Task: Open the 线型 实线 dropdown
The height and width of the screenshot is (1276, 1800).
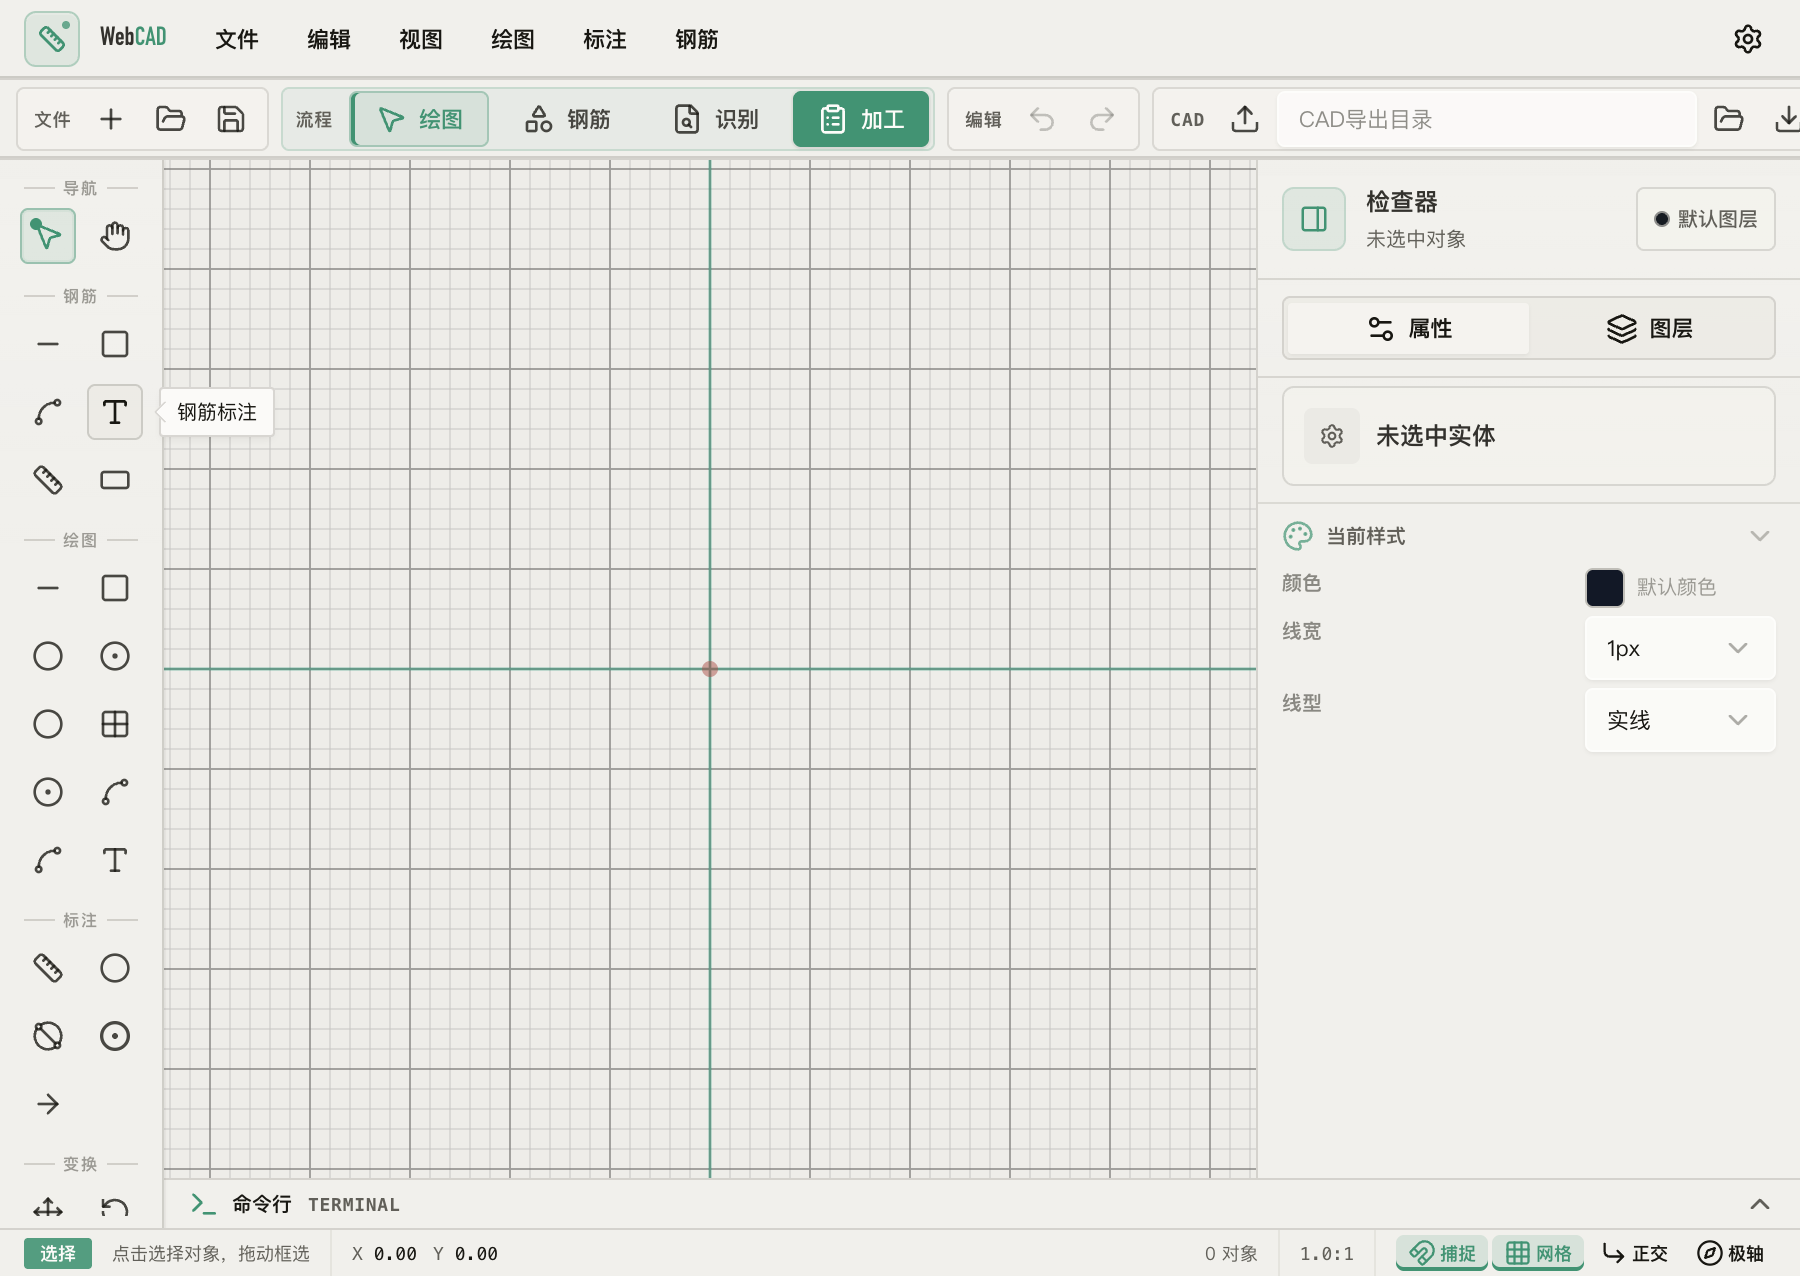Action: (1680, 720)
